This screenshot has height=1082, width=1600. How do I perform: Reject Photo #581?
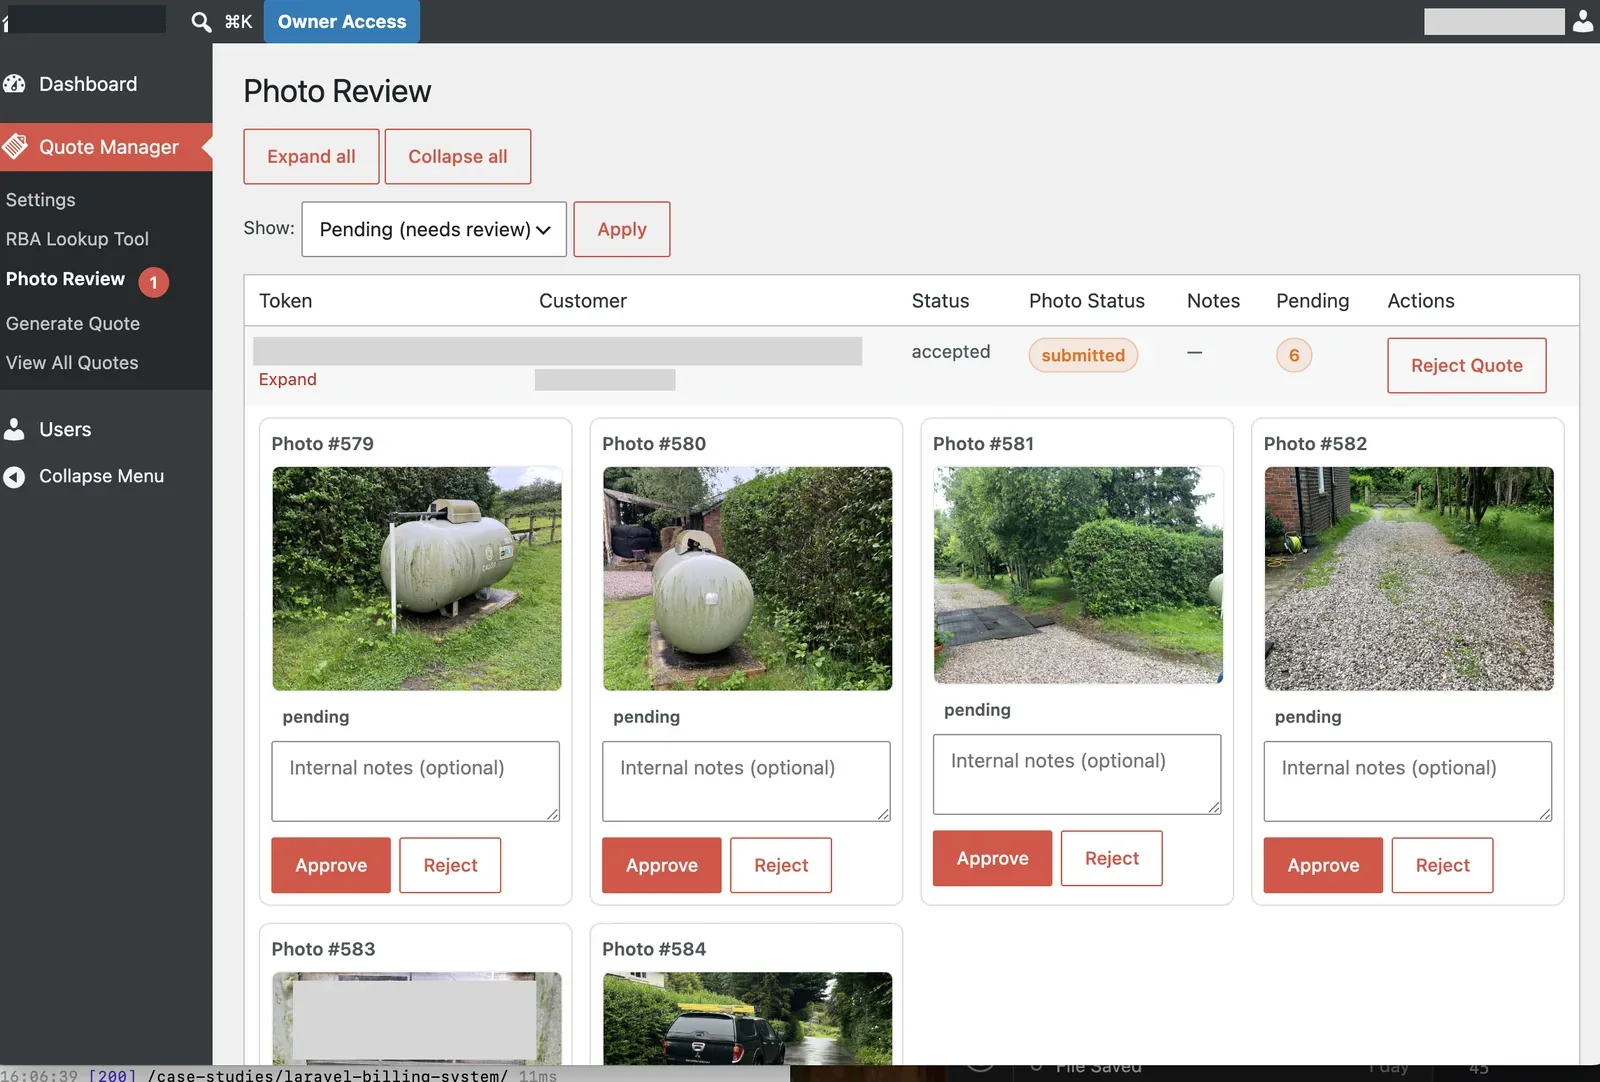point(1112,858)
